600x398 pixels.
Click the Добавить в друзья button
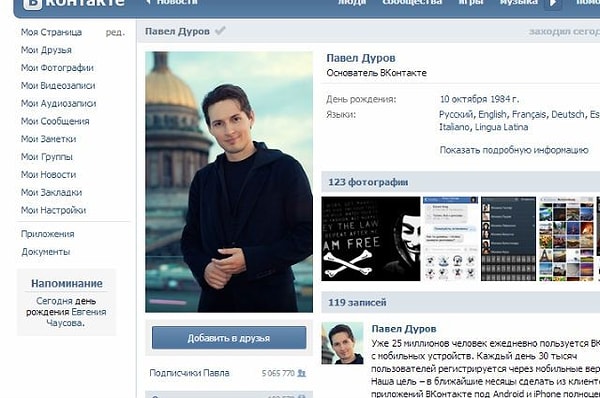click(229, 338)
